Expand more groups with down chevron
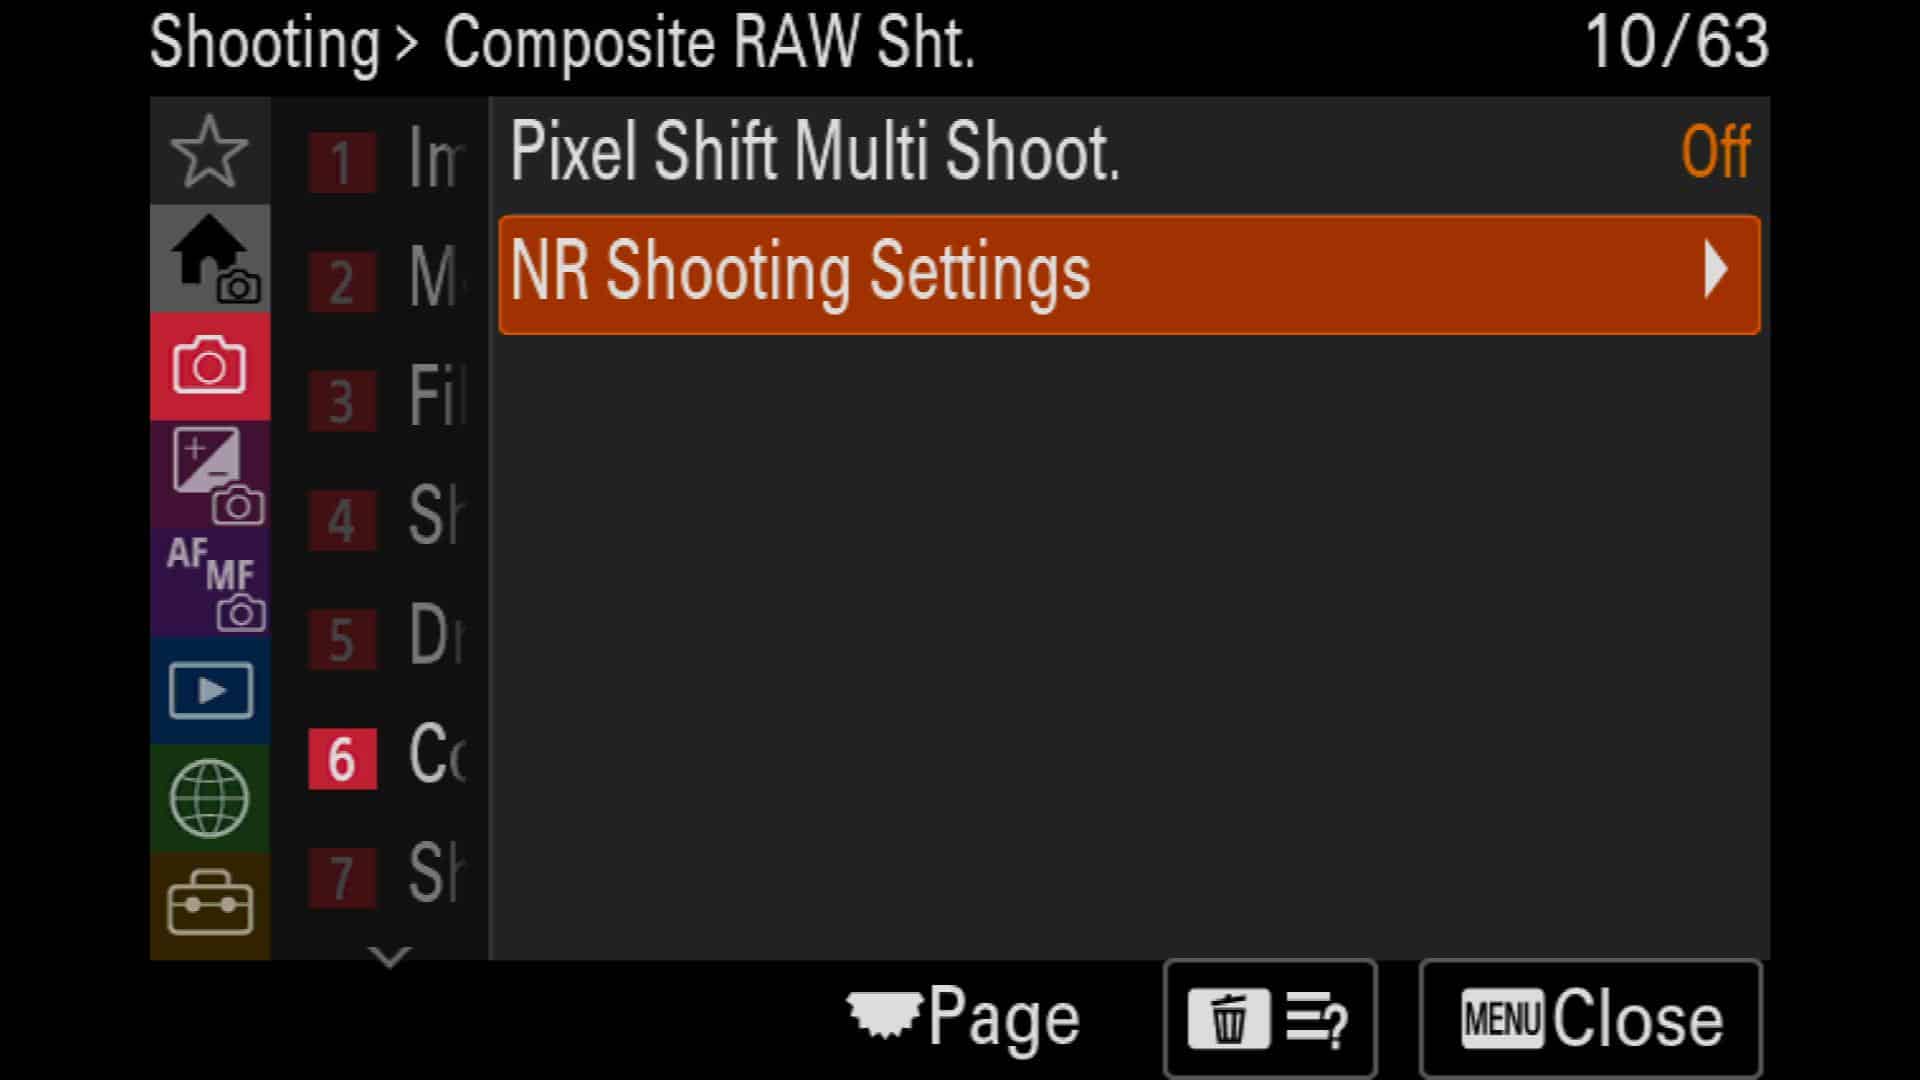The image size is (1920, 1080). tap(389, 957)
